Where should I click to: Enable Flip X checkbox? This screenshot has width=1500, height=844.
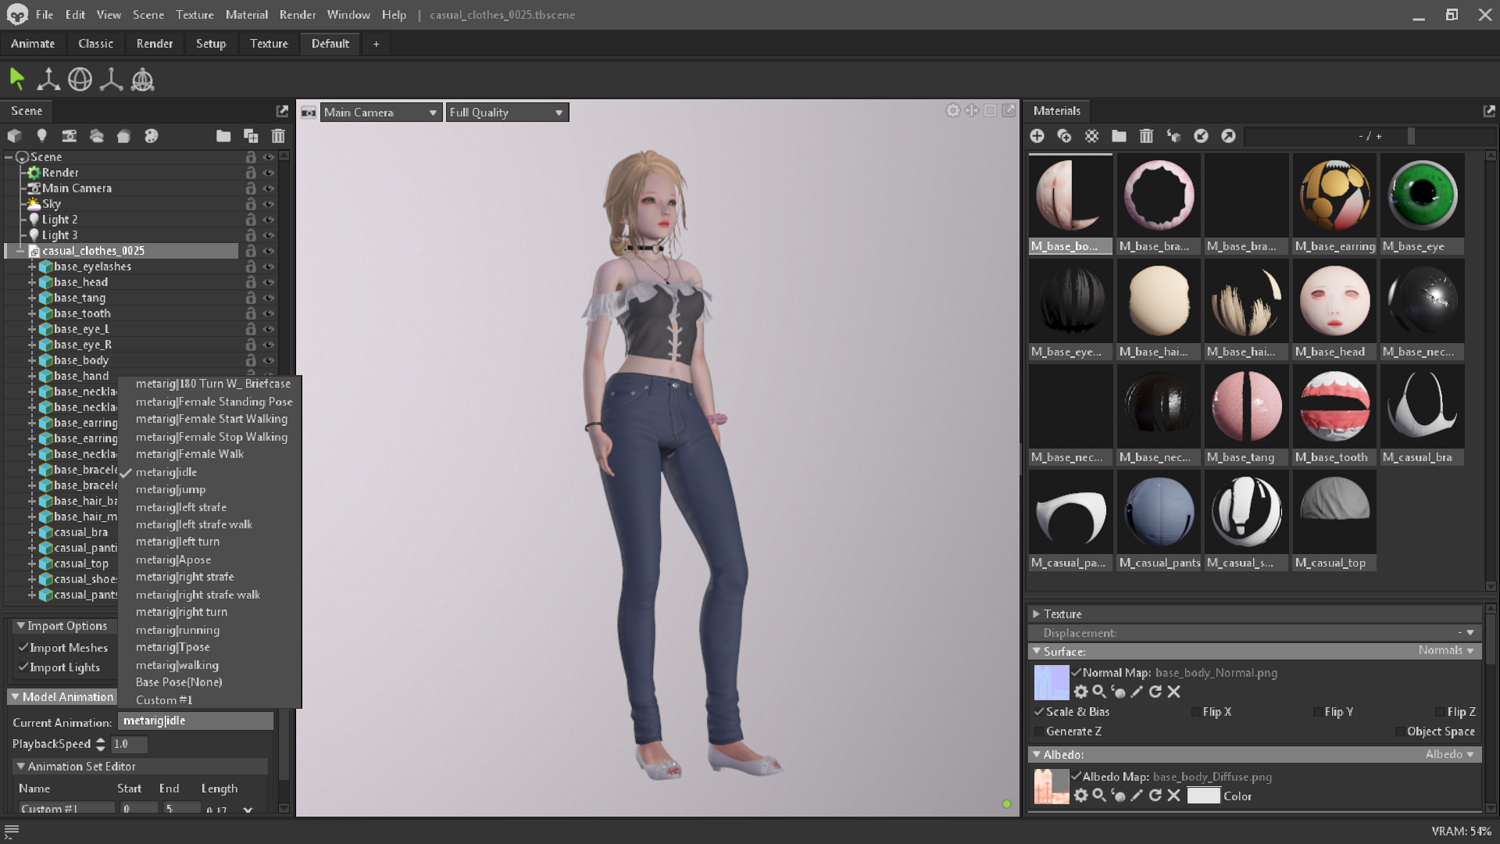(1196, 712)
